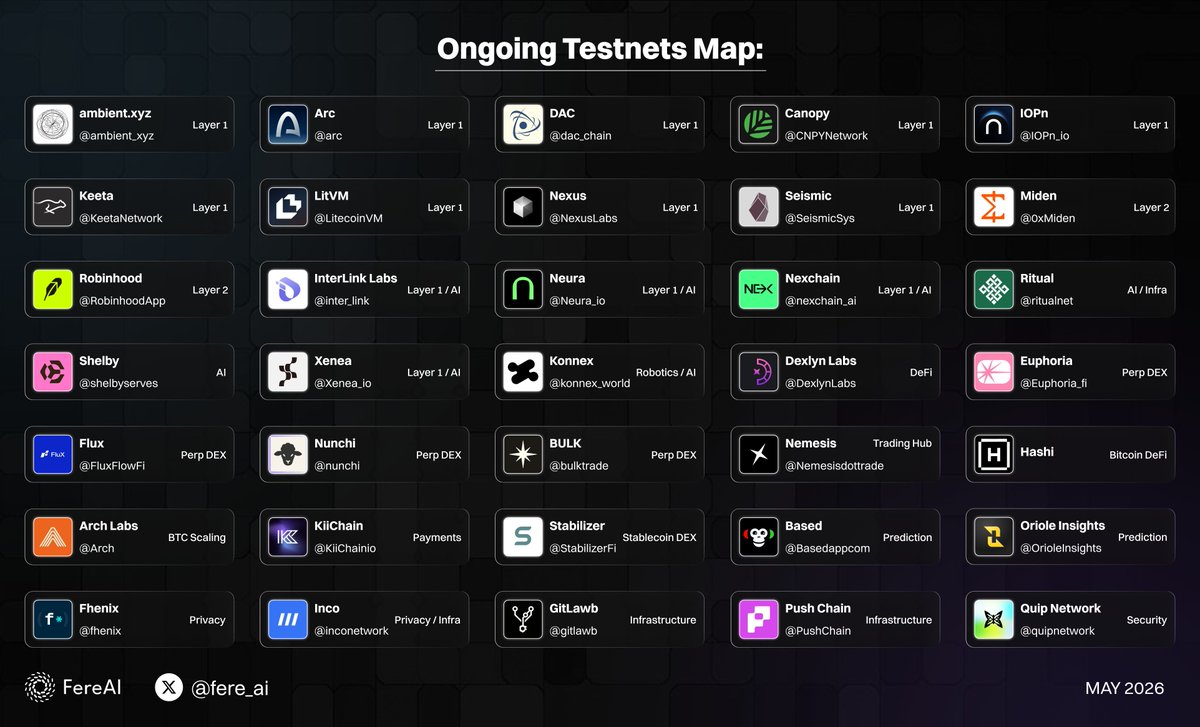Open the @ambient_xyz handle
Viewport: 1200px width, 727px height.
pyautogui.click(x=116, y=136)
